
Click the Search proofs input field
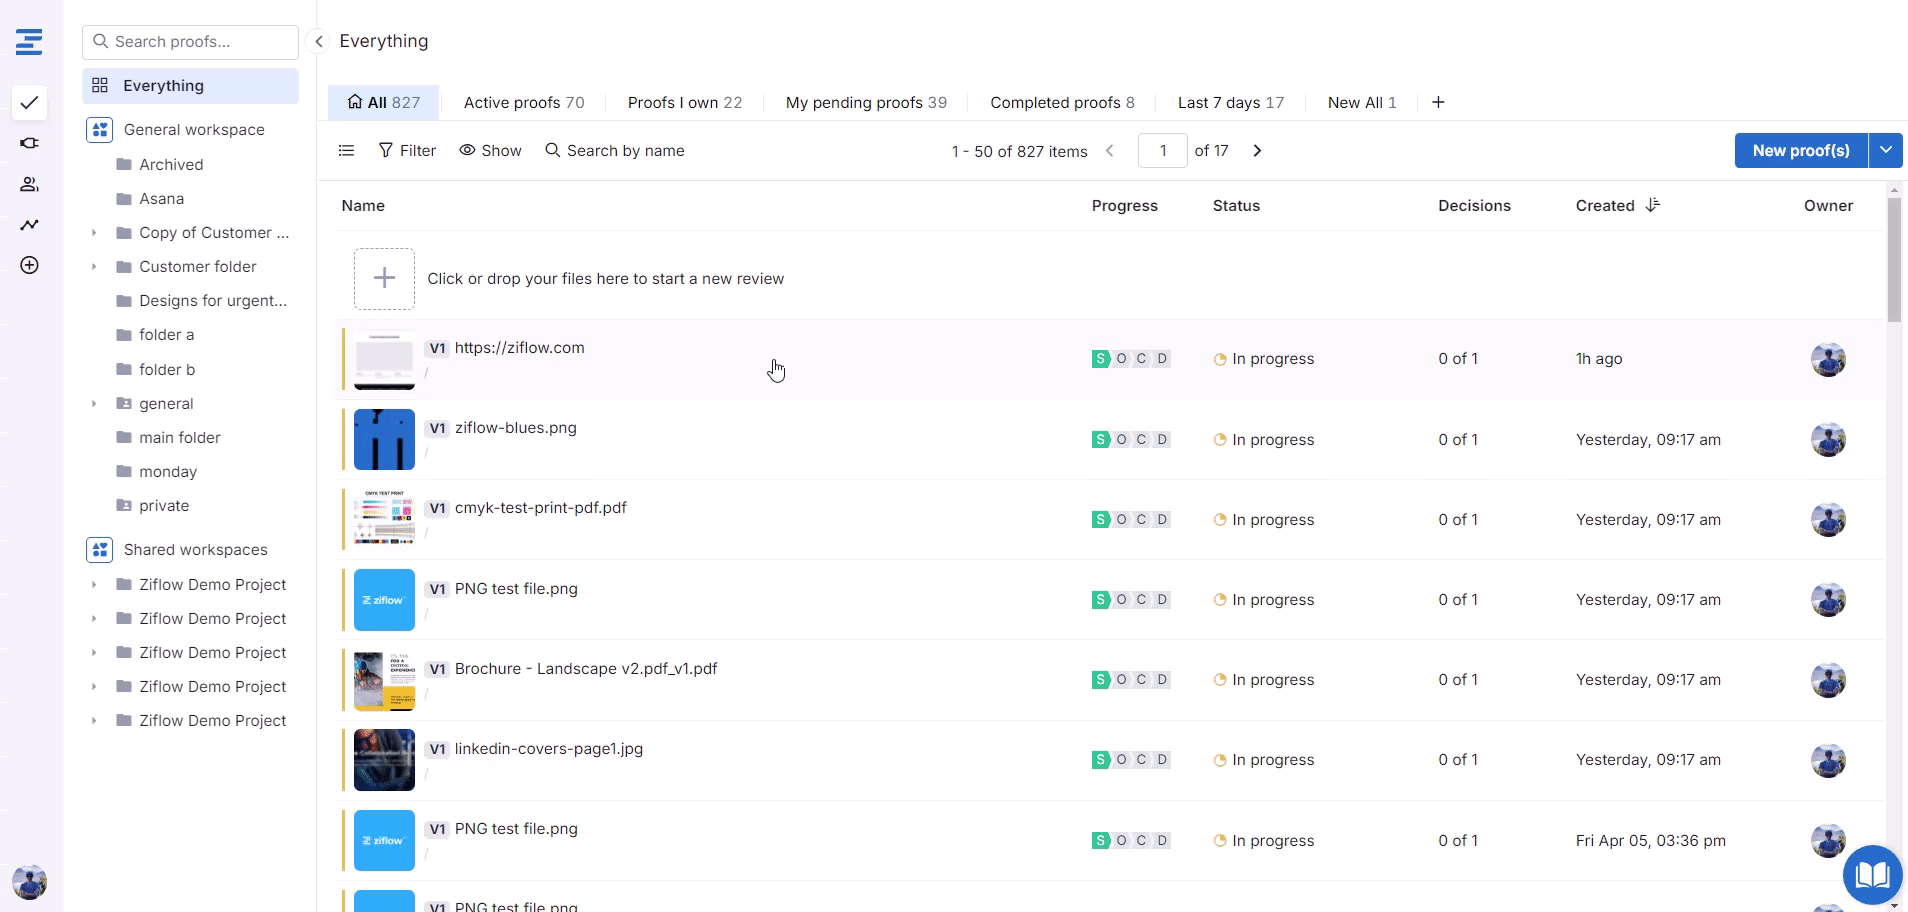(190, 42)
